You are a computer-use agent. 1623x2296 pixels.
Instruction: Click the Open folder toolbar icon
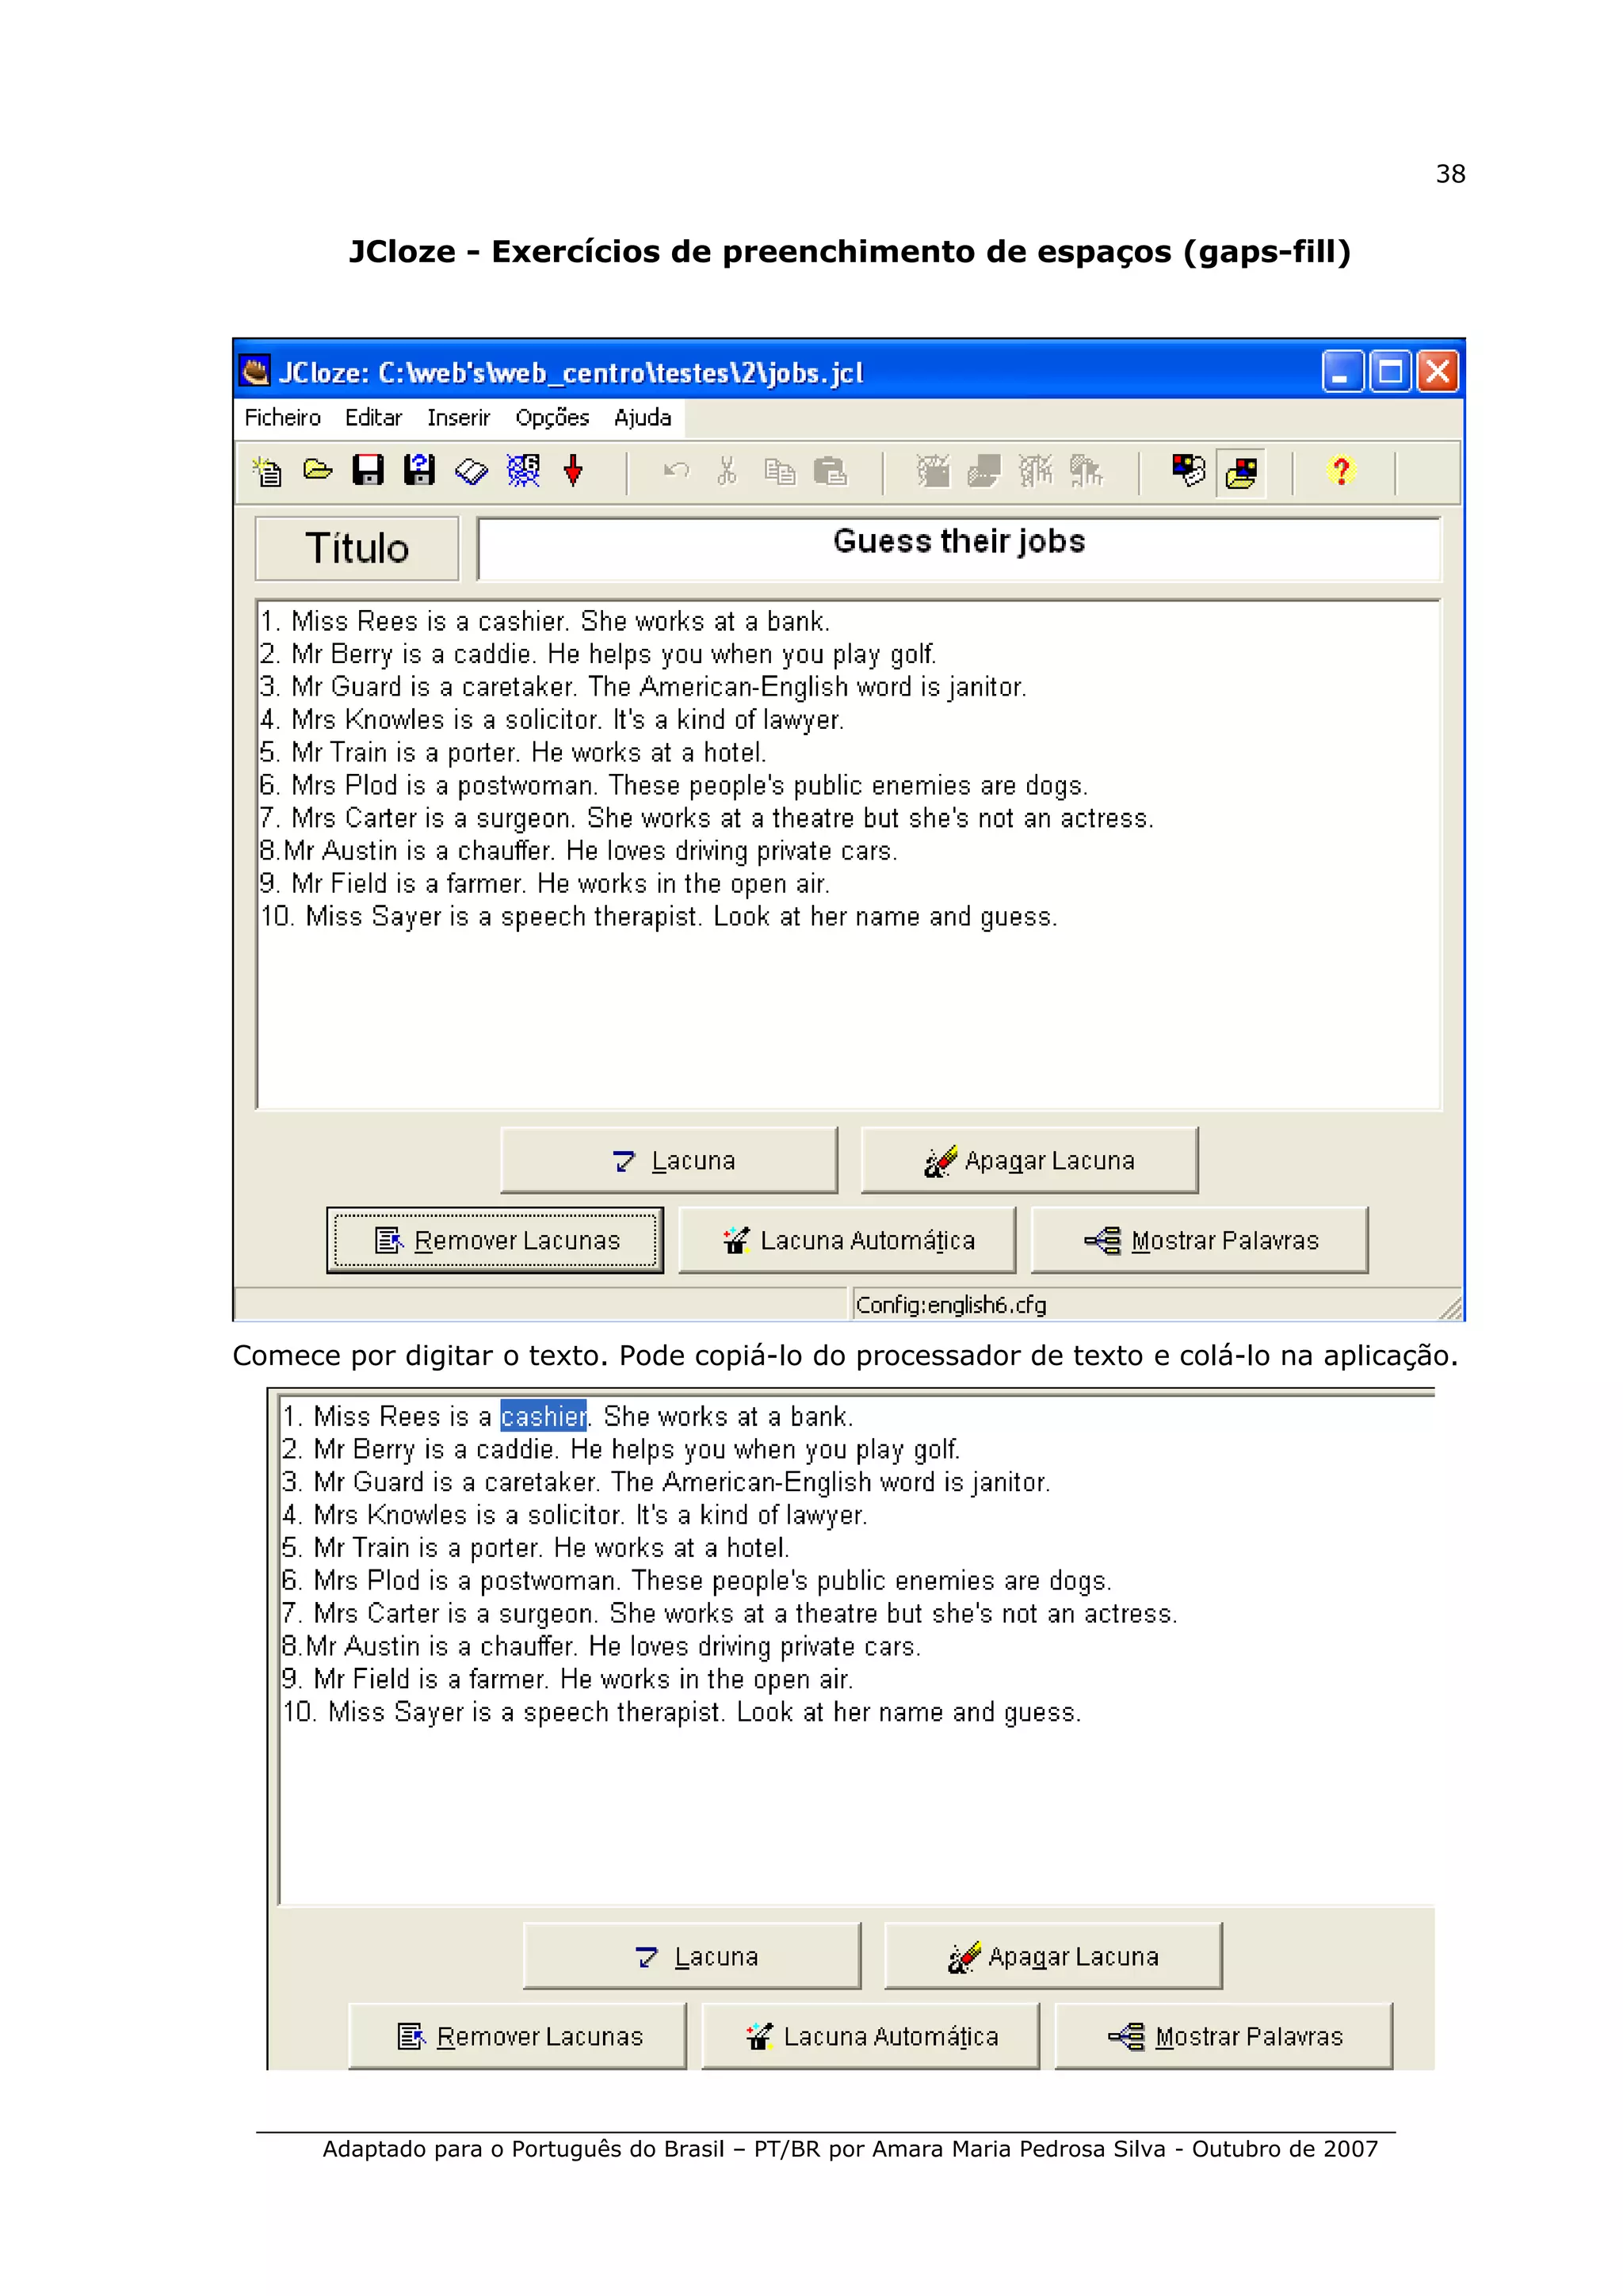(318, 470)
